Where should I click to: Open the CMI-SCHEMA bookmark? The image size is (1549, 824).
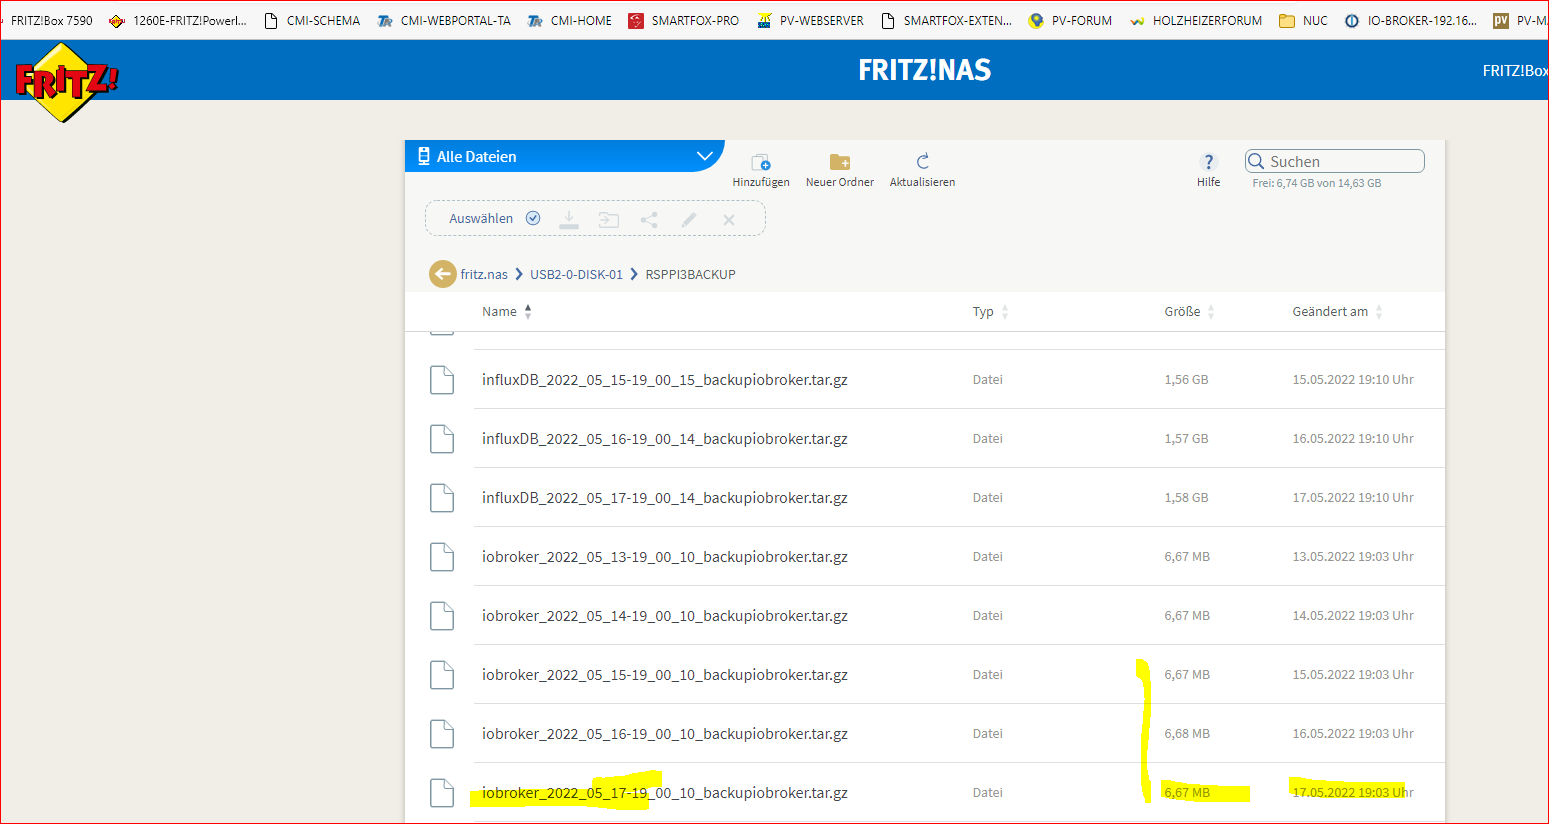[312, 20]
